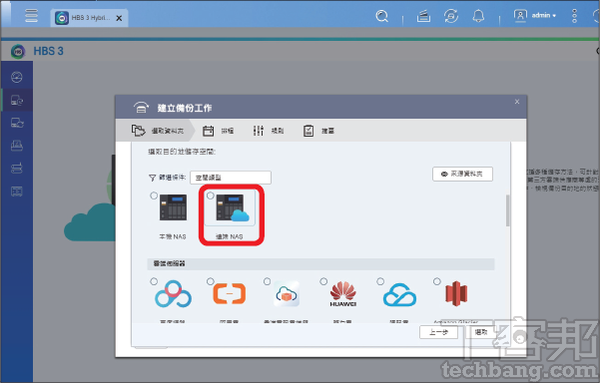Click the orange-cube cloud storage logo
The image size is (600, 383).
click(286, 294)
